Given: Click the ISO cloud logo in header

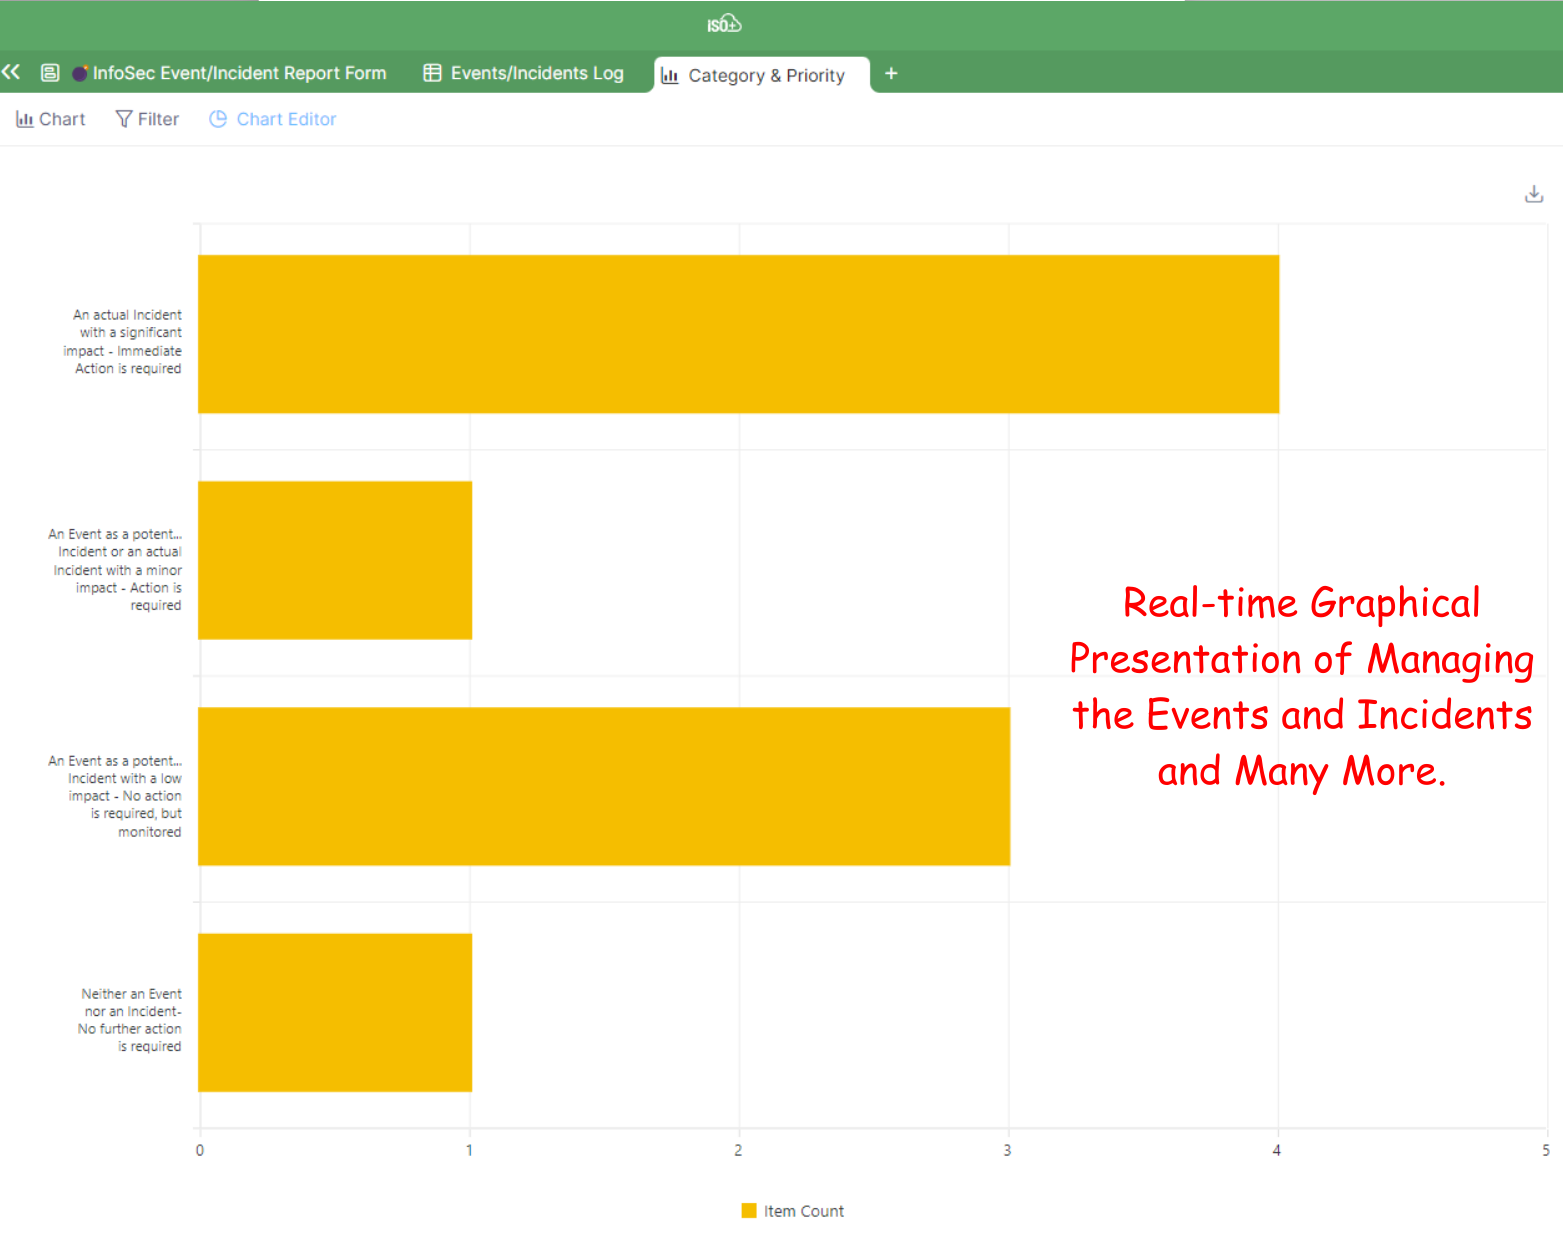Looking at the screenshot, I should [724, 25].
